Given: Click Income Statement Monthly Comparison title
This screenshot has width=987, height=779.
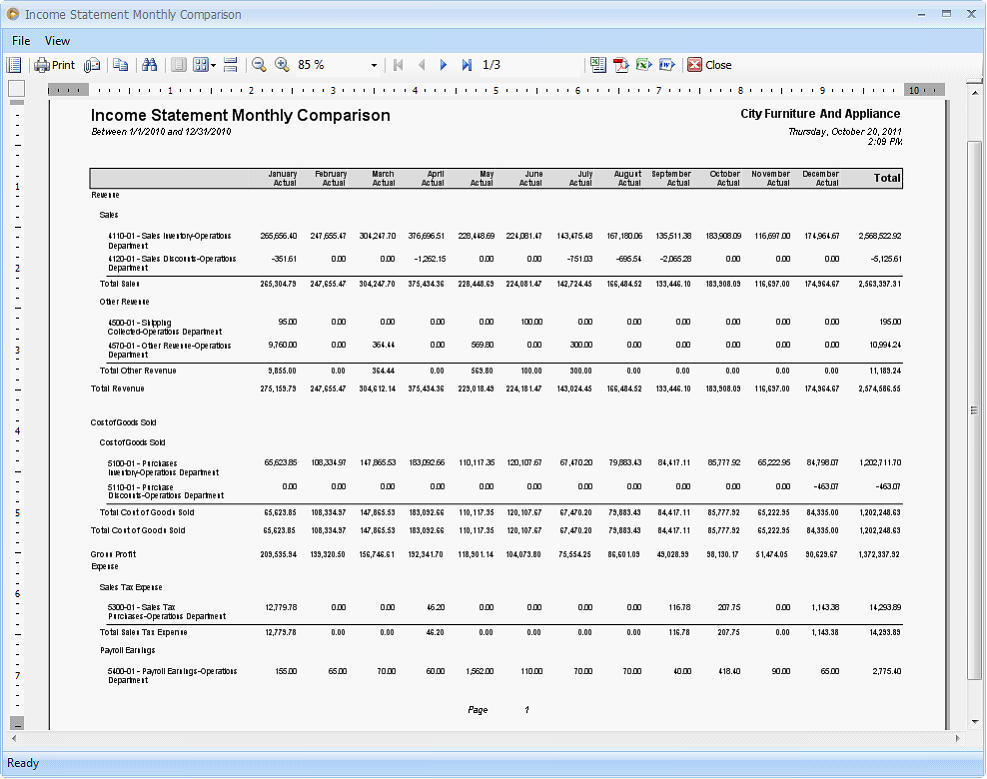Looking at the screenshot, I should click(240, 115).
